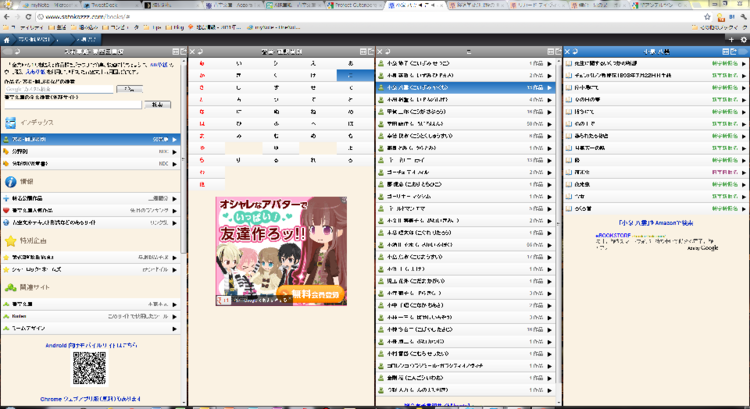Click the grid layout icon in the left index panel header
This screenshot has height=409, width=750.
click(175, 51)
